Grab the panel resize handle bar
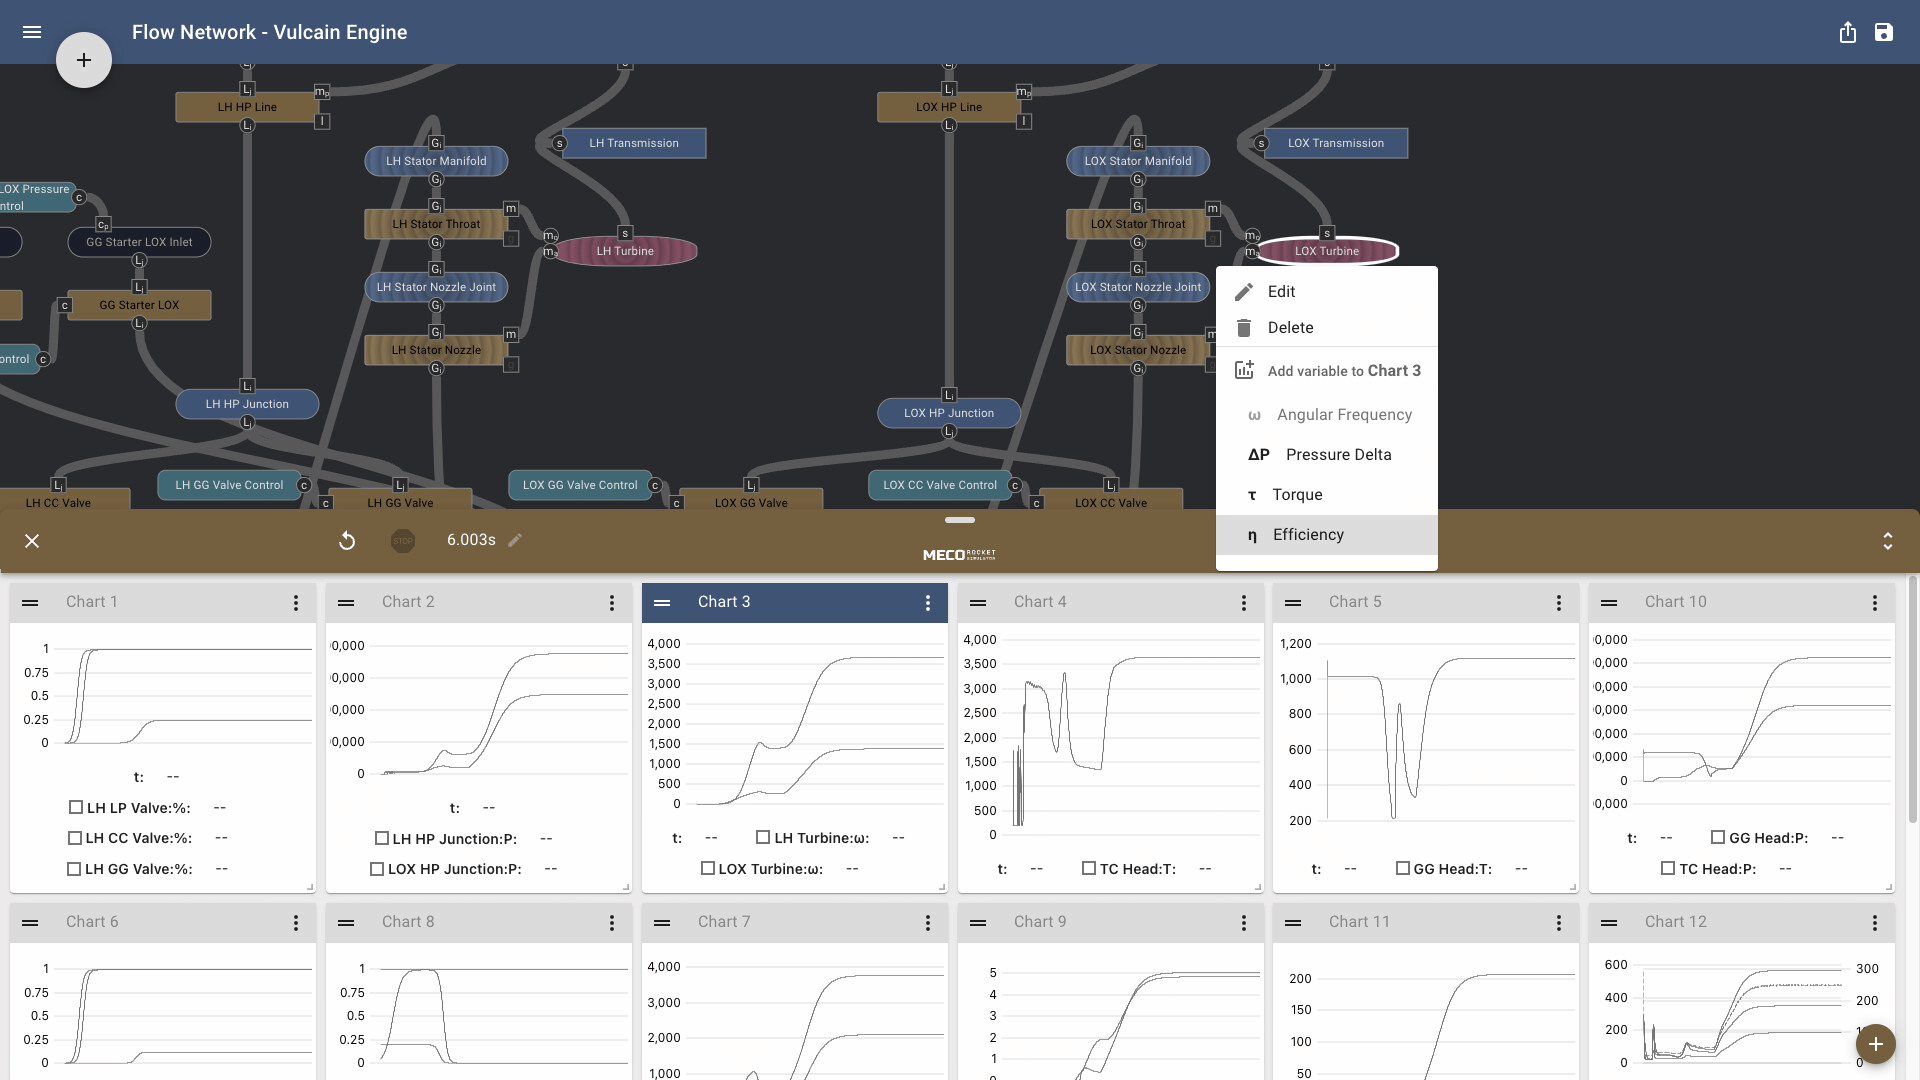 click(959, 520)
